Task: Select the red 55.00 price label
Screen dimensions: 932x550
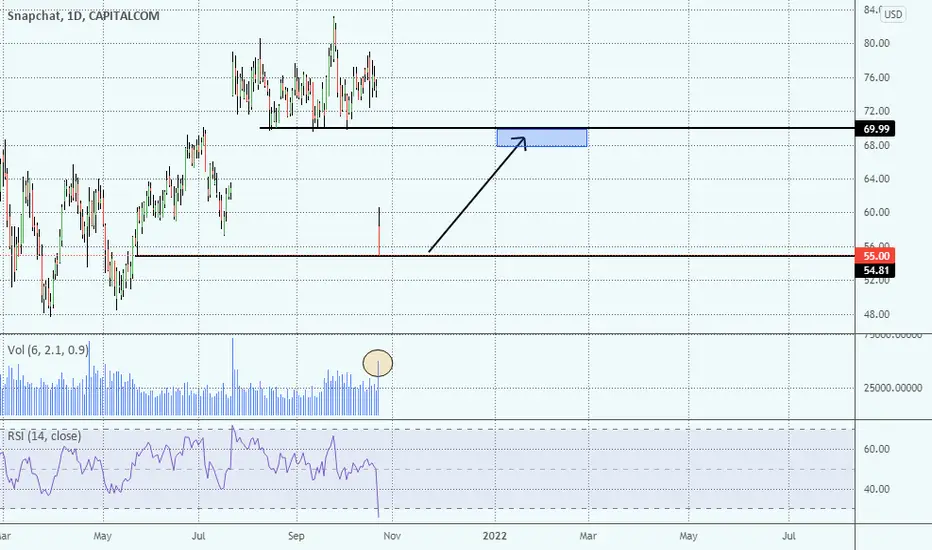Action: 876,256
